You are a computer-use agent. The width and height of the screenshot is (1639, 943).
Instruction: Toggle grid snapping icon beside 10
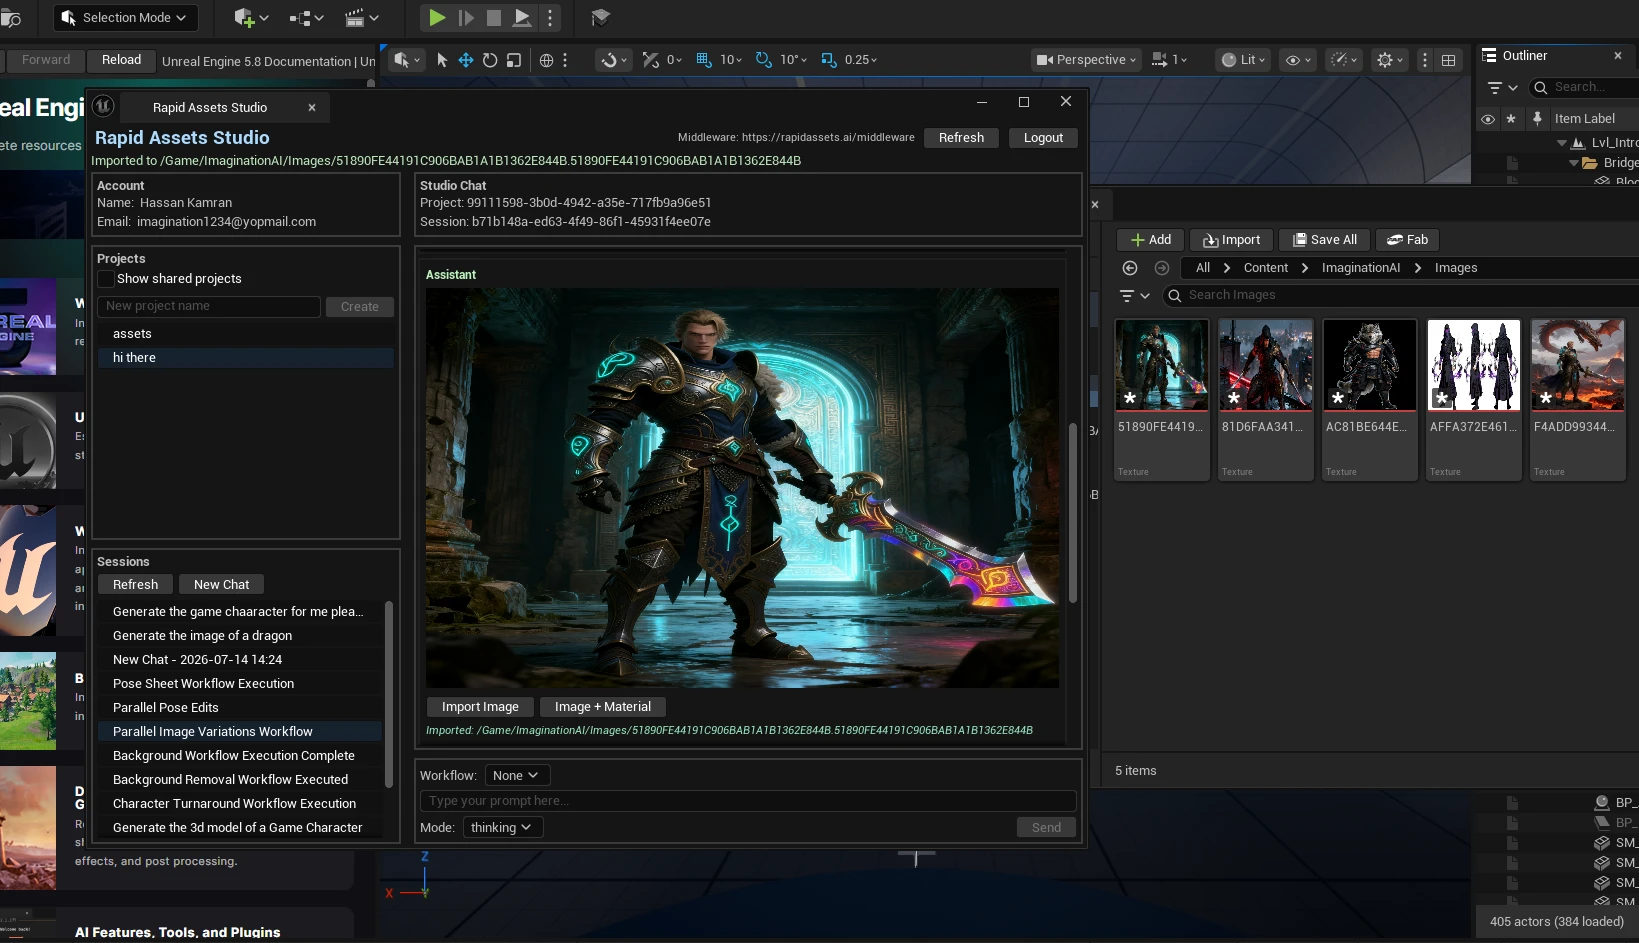704,60
